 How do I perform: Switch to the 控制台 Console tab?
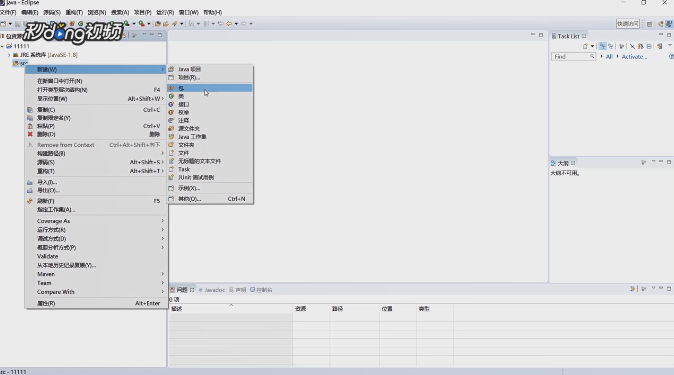tap(261, 290)
